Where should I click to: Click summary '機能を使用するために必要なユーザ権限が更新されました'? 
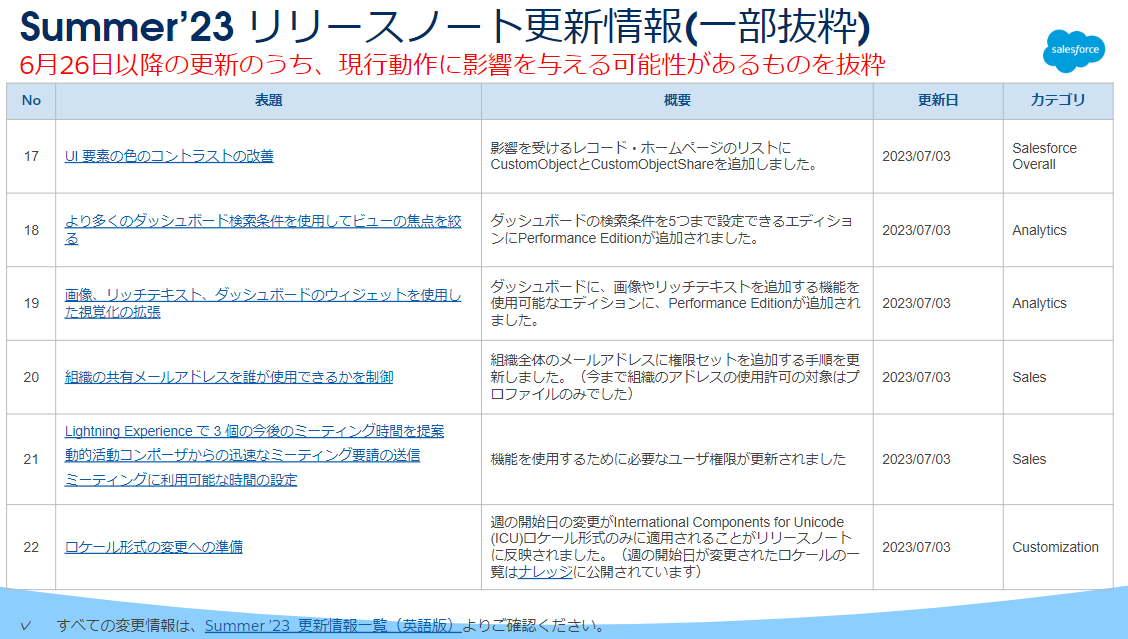668,459
